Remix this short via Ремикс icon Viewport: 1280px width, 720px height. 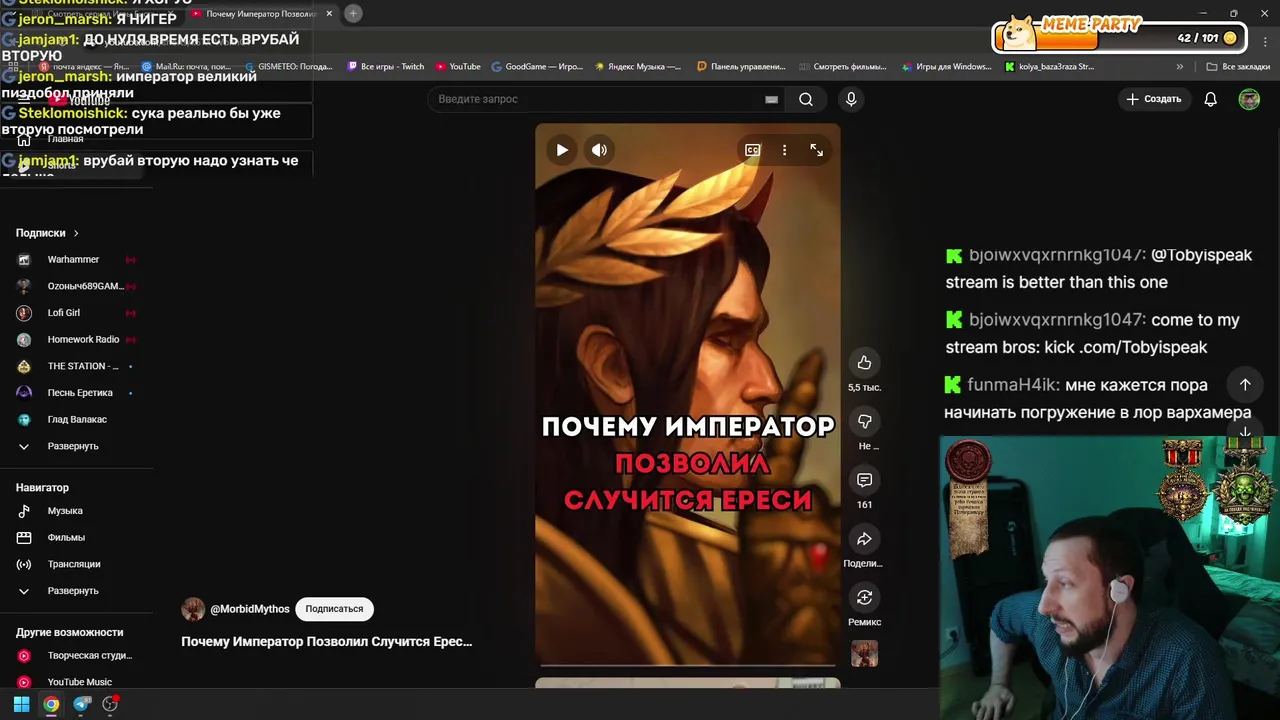click(x=864, y=598)
